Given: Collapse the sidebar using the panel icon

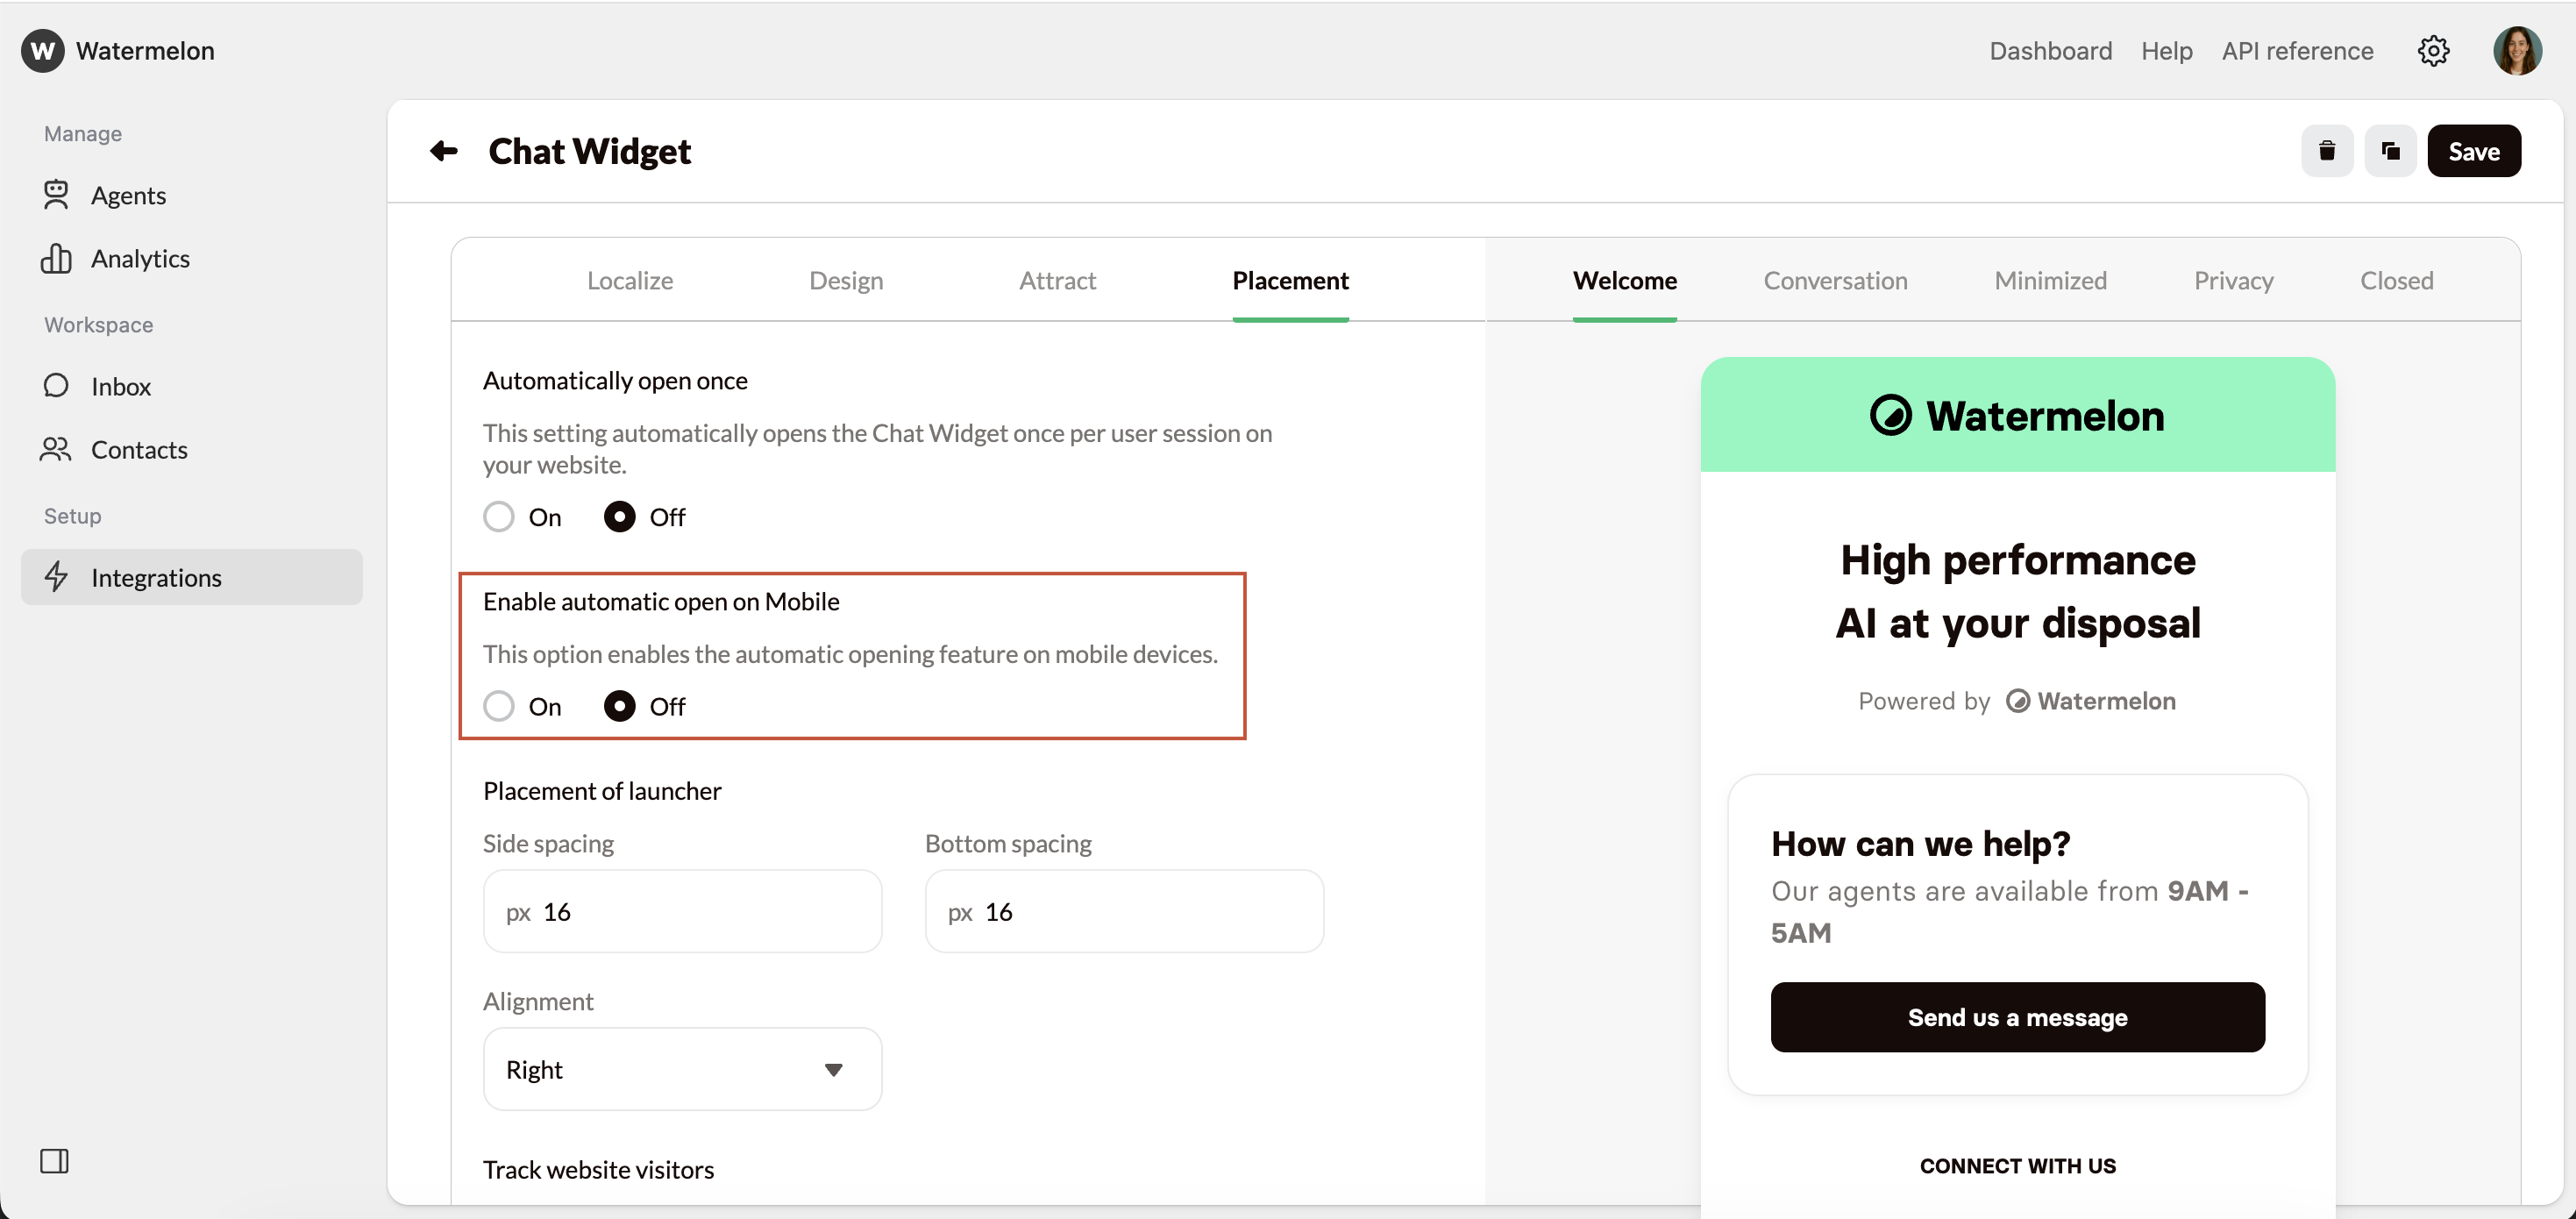Looking at the screenshot, I should 54,1161.
